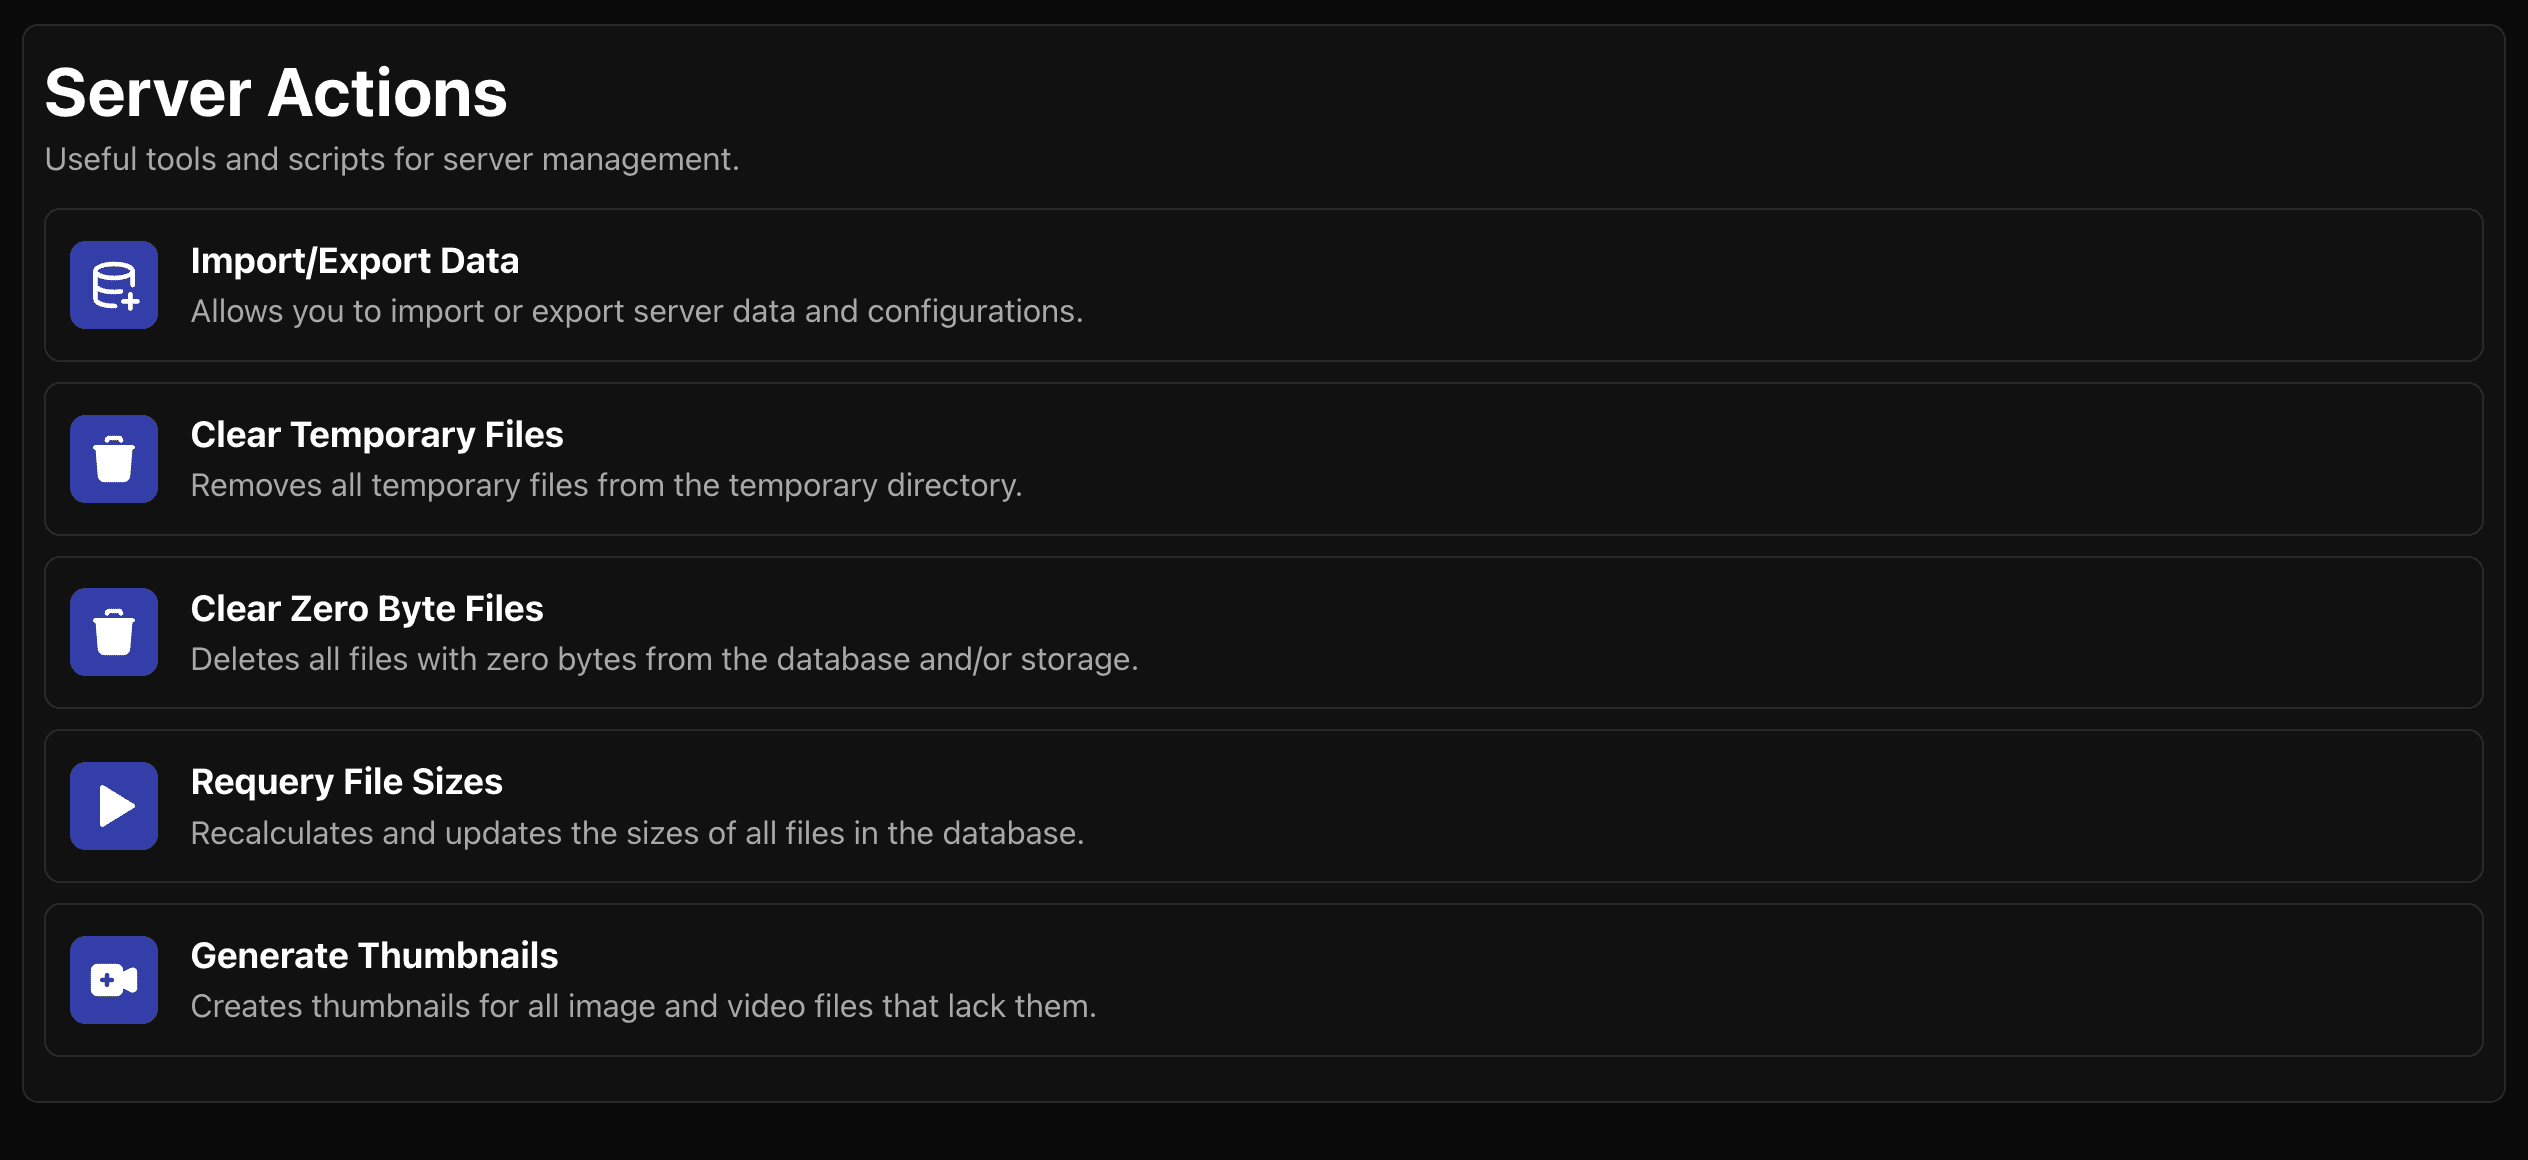This screenshot has height=1160, width=2528.
Task: Click the Server Actions page title
Action: (276, 91)
